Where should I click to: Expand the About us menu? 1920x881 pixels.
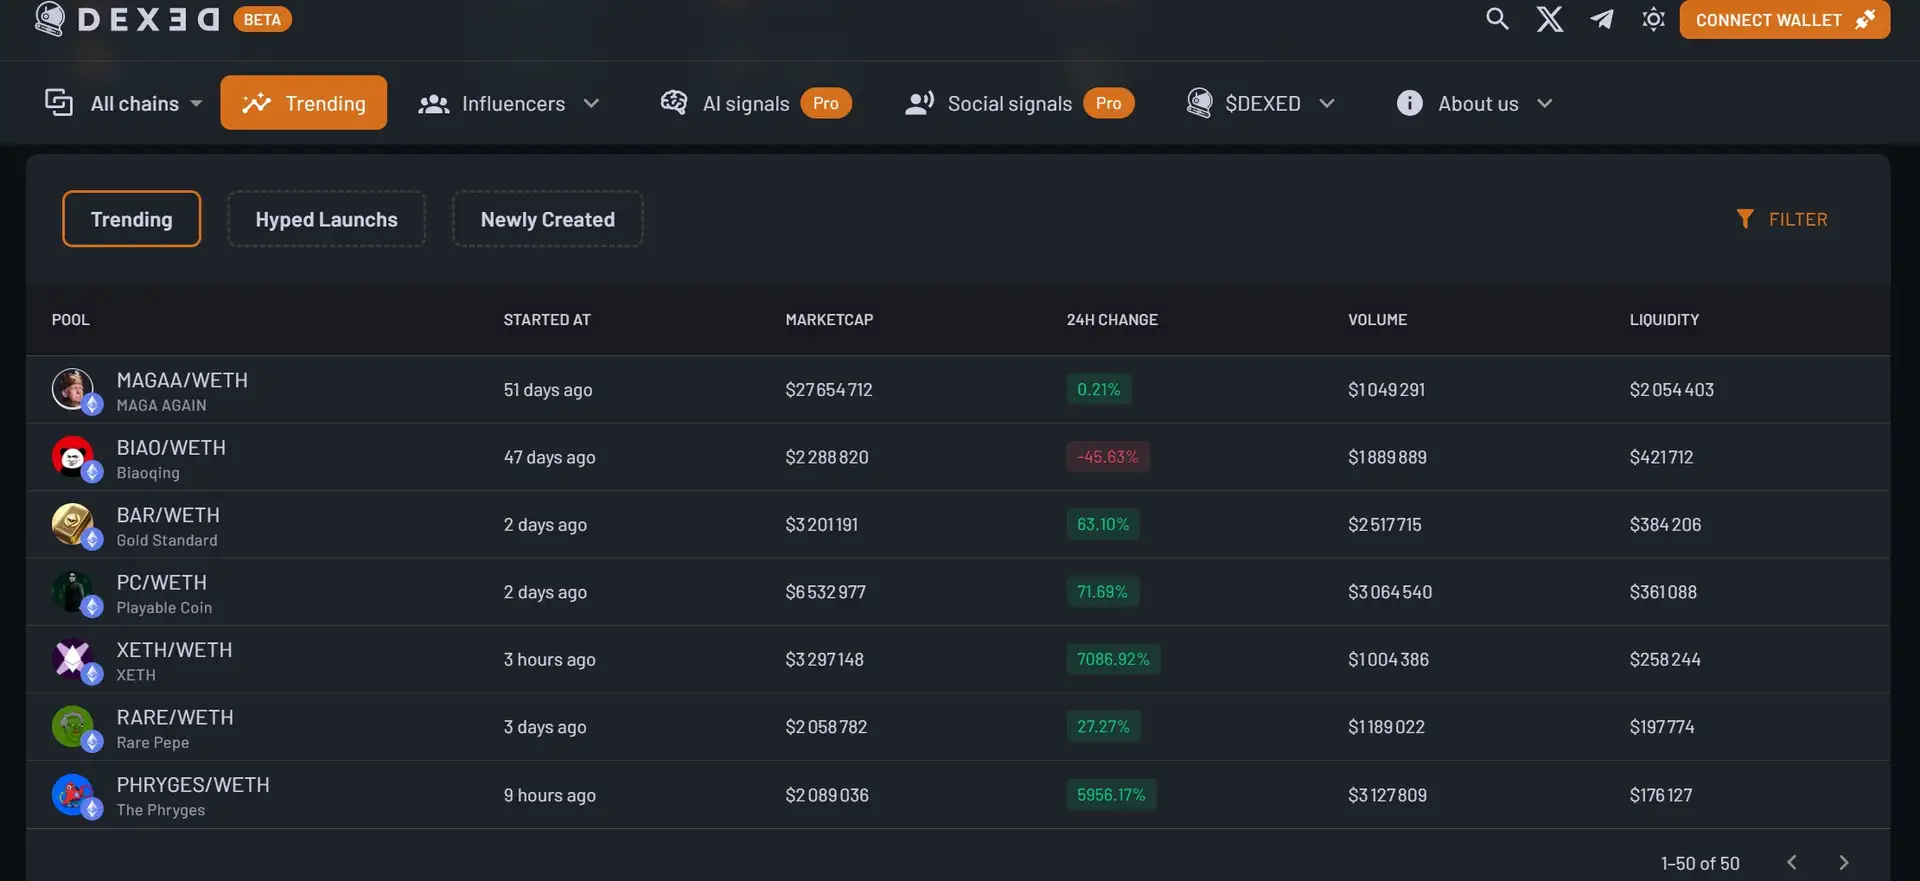(1475, 103)
